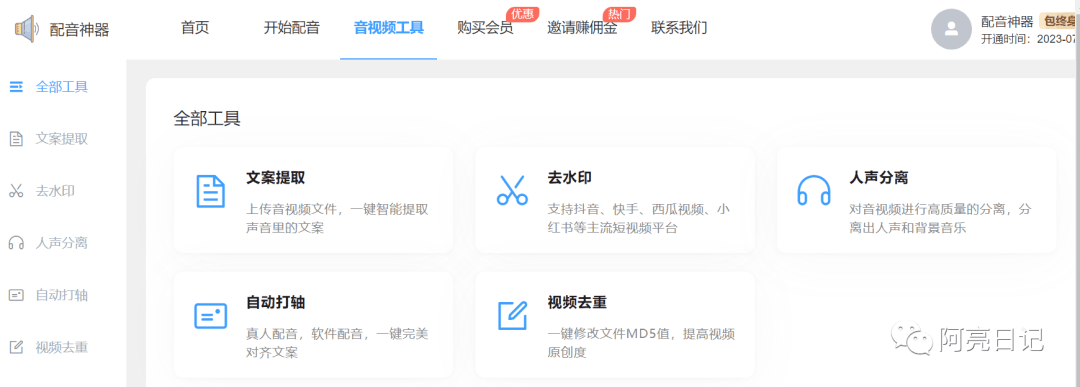Open the 自动打轴 card title

pos(276,302)
